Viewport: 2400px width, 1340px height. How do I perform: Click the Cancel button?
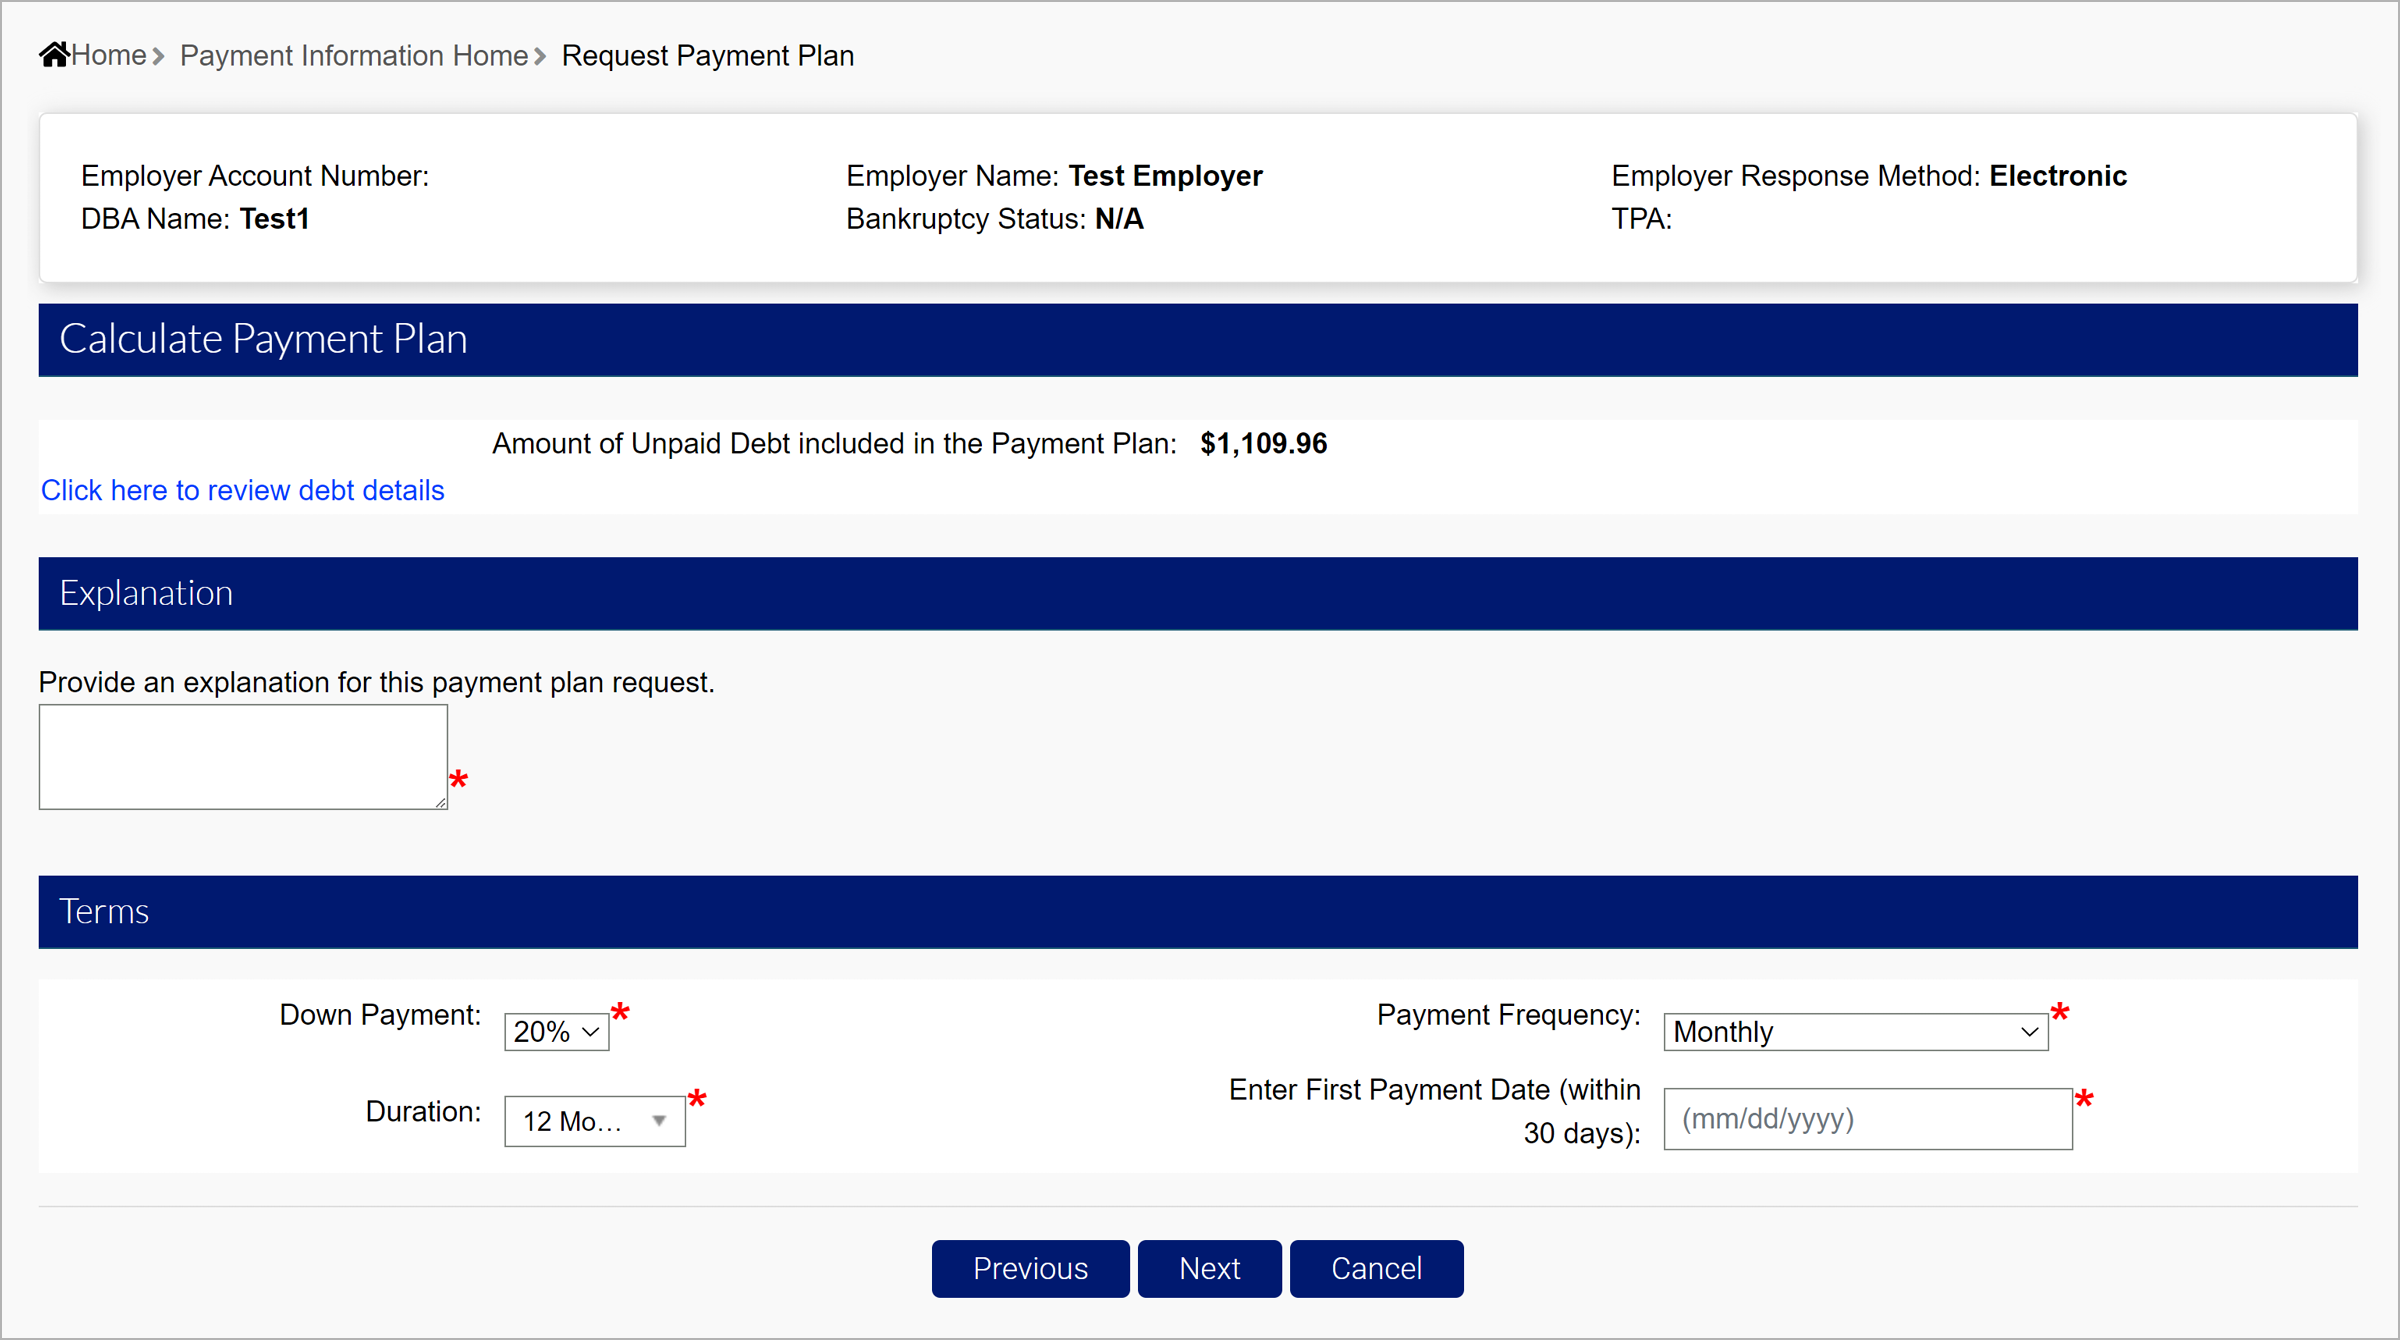click(x=1376, y=1268)
